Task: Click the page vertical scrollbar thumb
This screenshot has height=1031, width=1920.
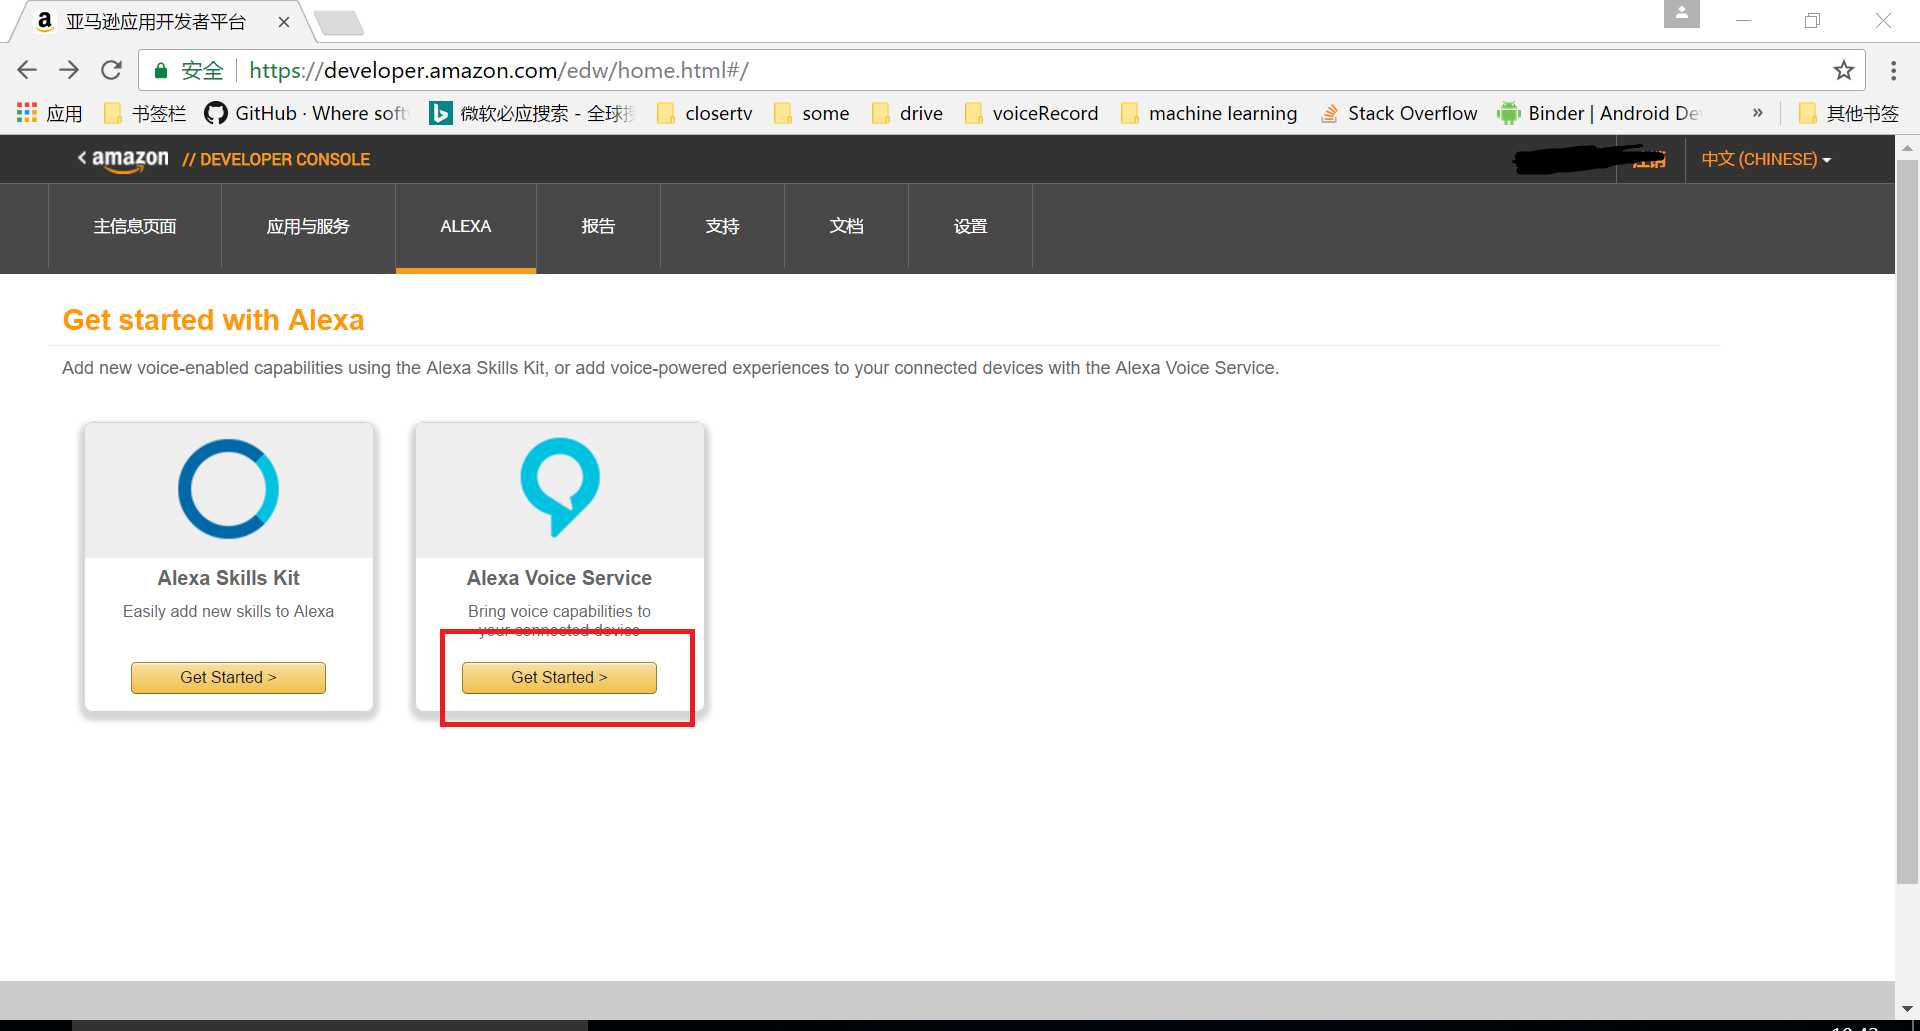Action: tap(1907, 520)
